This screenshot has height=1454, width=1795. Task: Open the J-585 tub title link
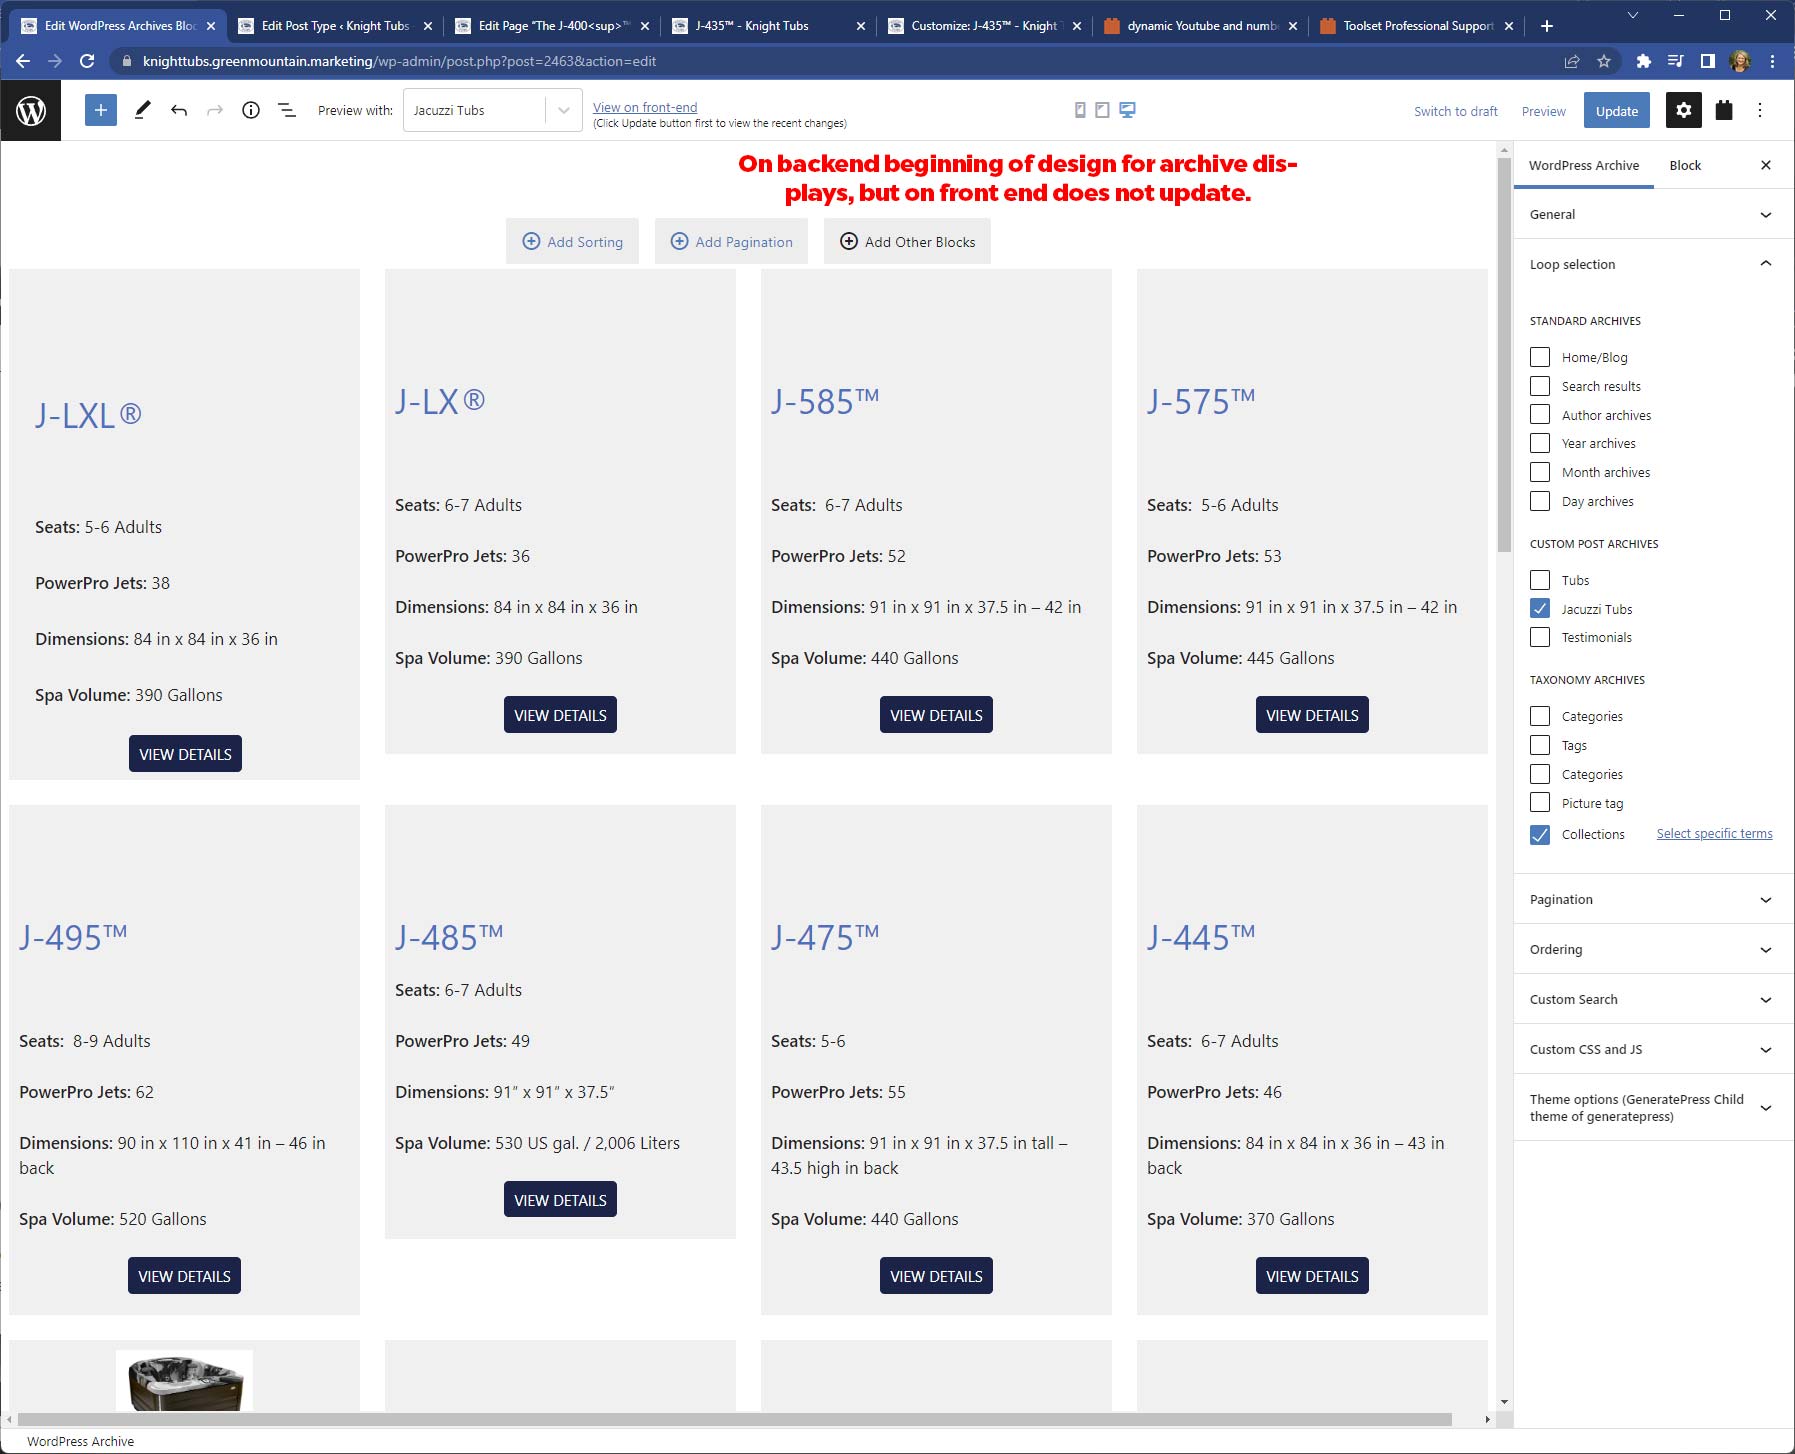tap(825, 401)
